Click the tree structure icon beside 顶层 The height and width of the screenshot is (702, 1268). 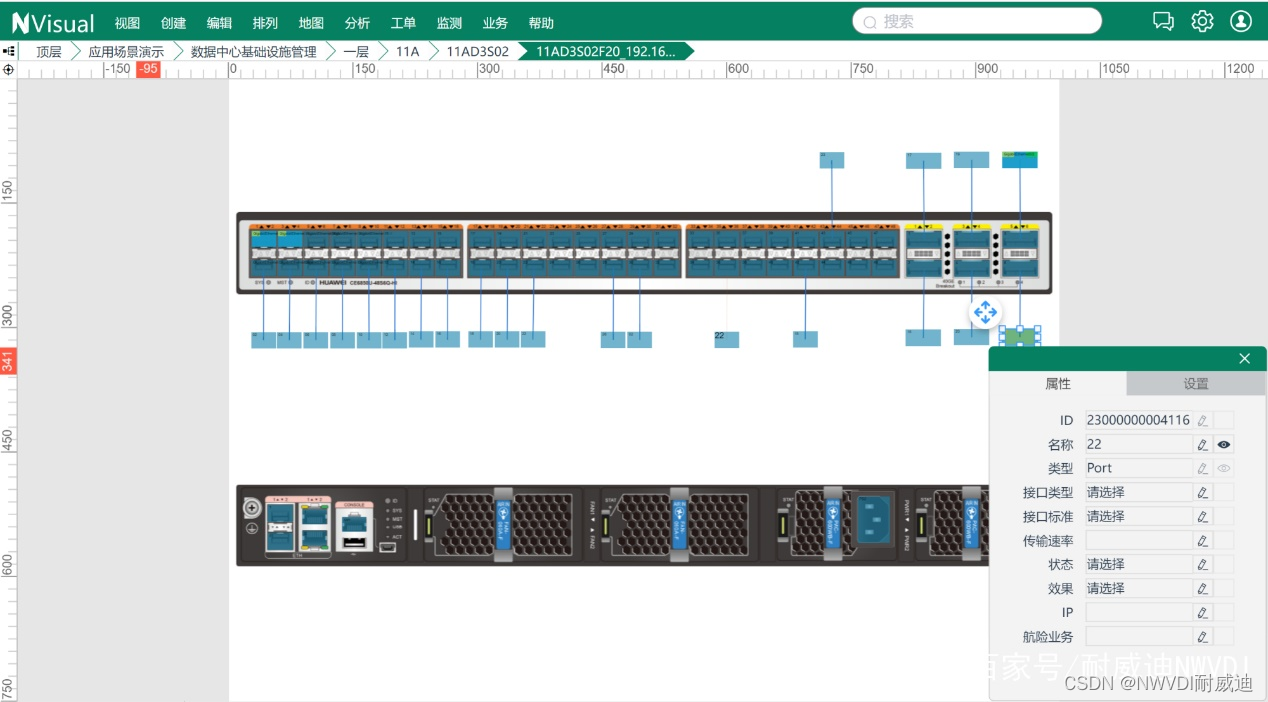click(9, 51)
